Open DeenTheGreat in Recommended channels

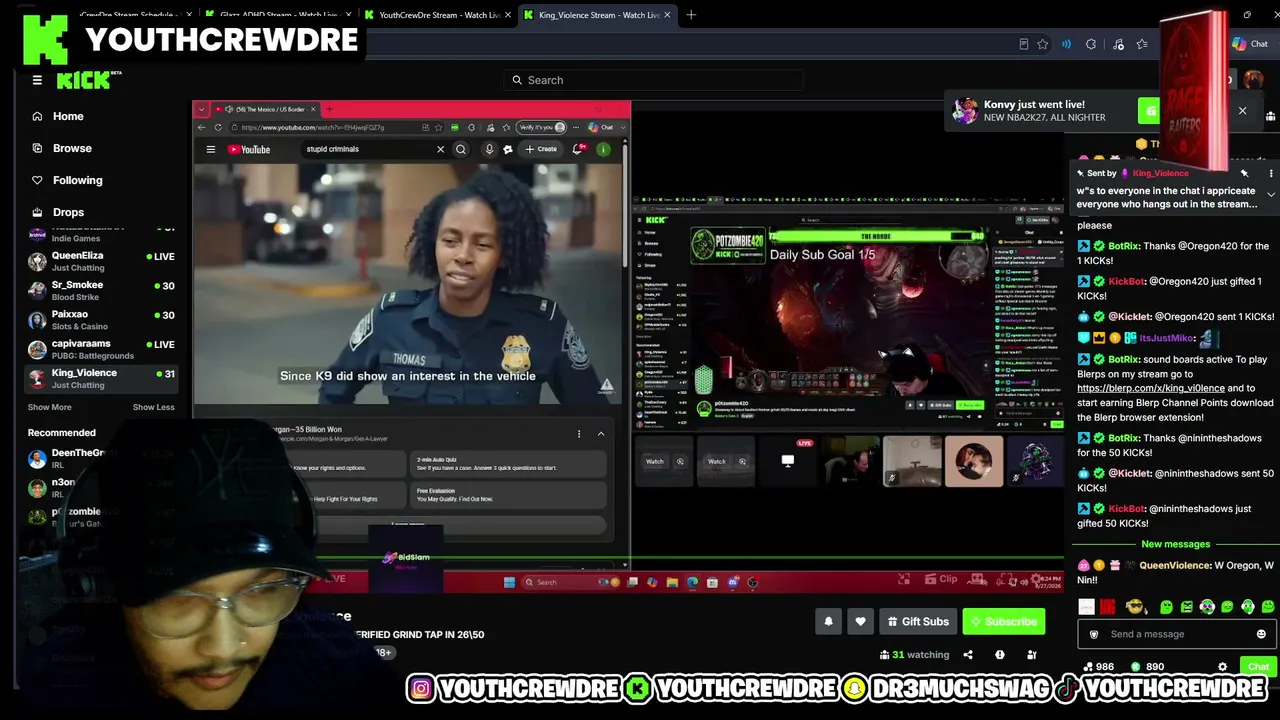[x=66, y=458]
